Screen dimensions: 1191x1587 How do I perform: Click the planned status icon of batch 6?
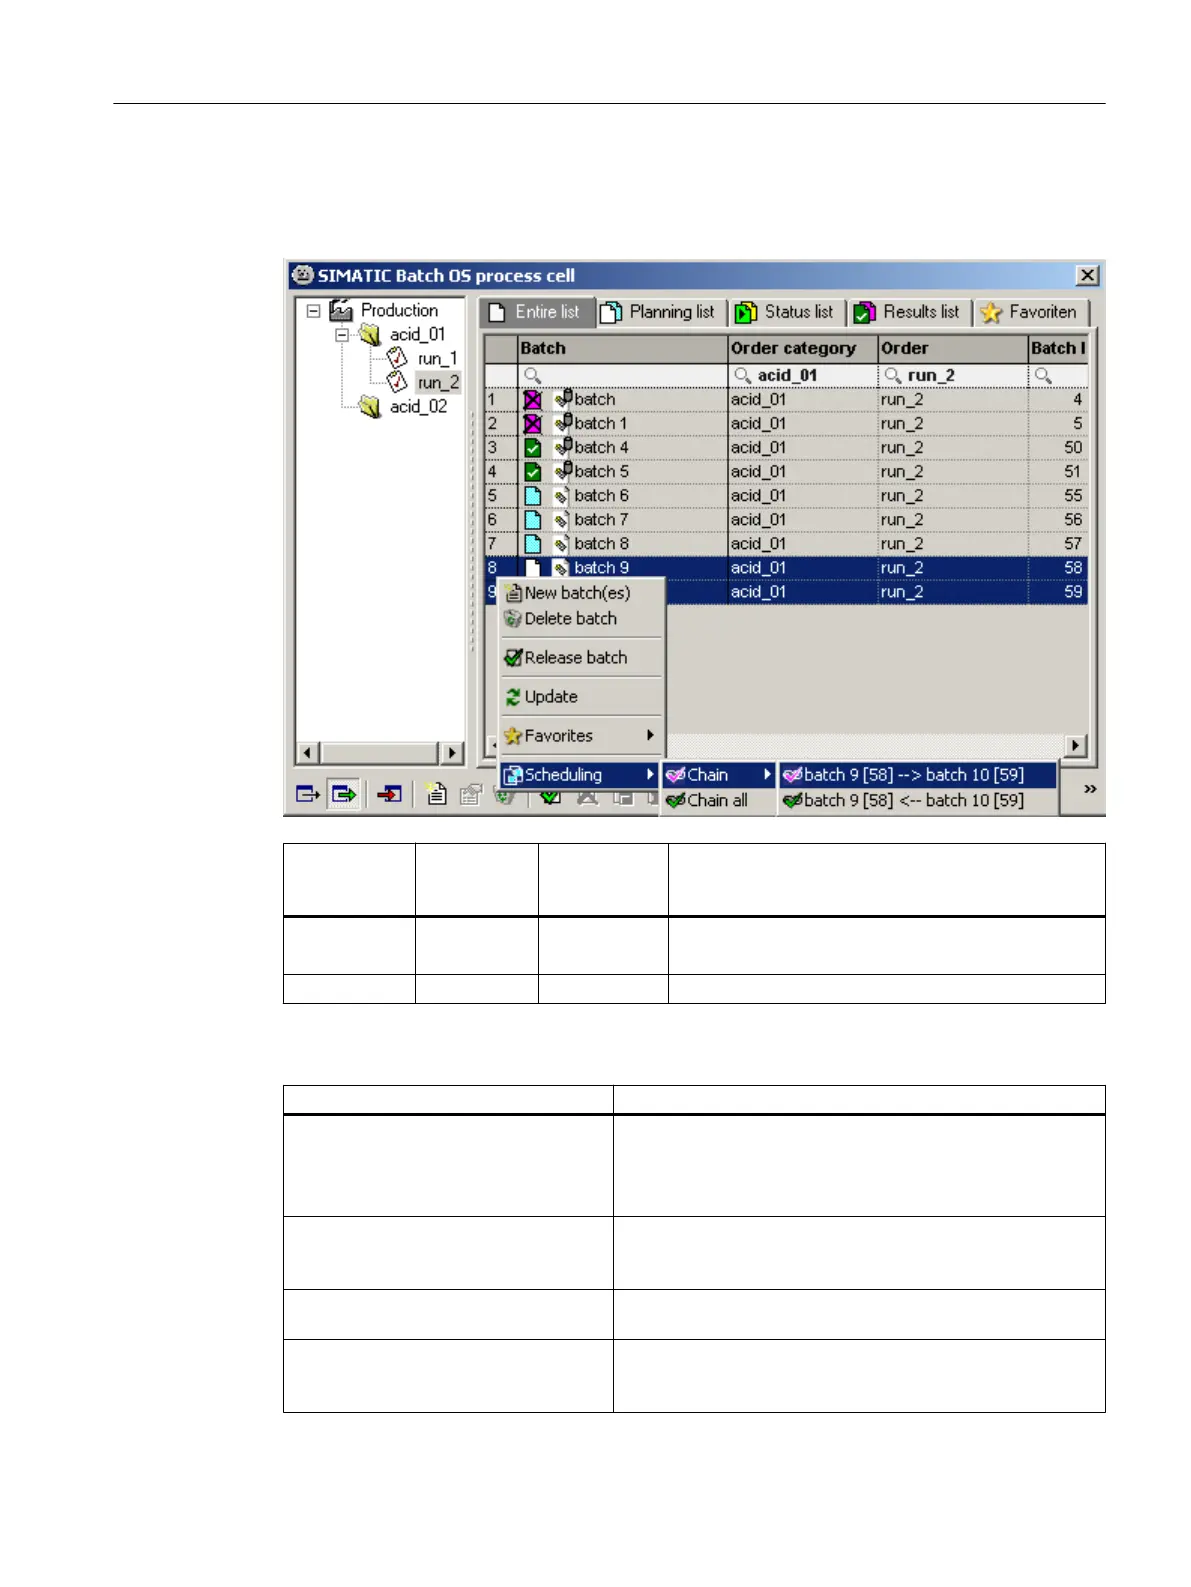(532, 496)
